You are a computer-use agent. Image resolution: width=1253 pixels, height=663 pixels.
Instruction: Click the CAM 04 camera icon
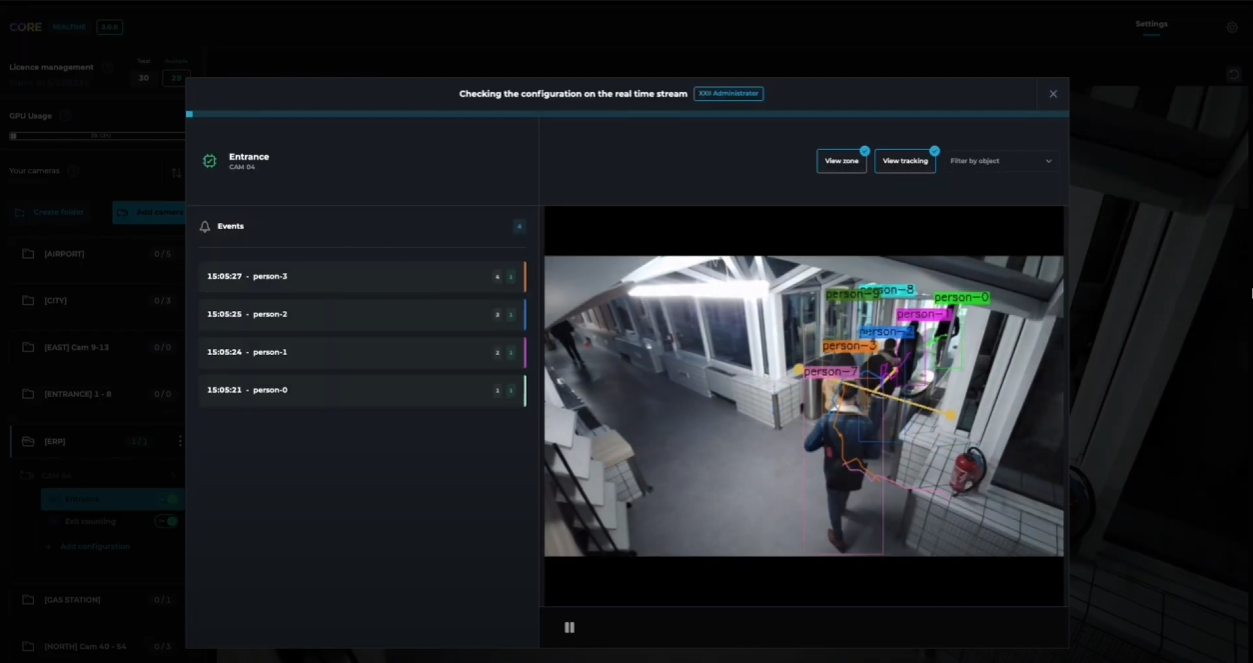tap(28, 476)
